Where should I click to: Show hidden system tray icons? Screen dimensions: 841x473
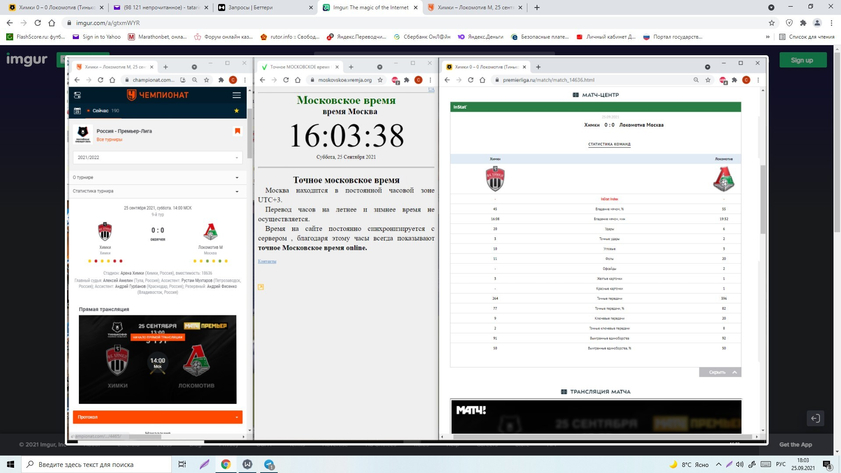[719, 464]
